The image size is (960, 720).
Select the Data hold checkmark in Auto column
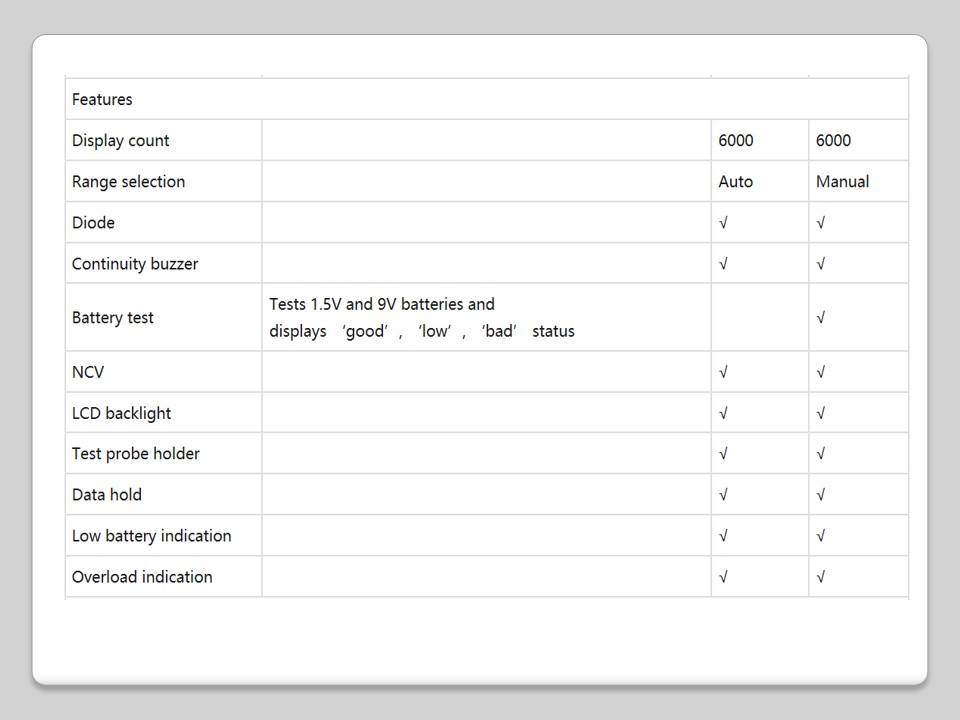723,494
